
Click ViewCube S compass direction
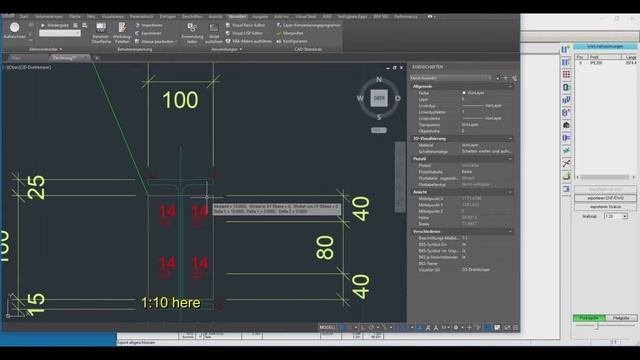pos(379,117)
